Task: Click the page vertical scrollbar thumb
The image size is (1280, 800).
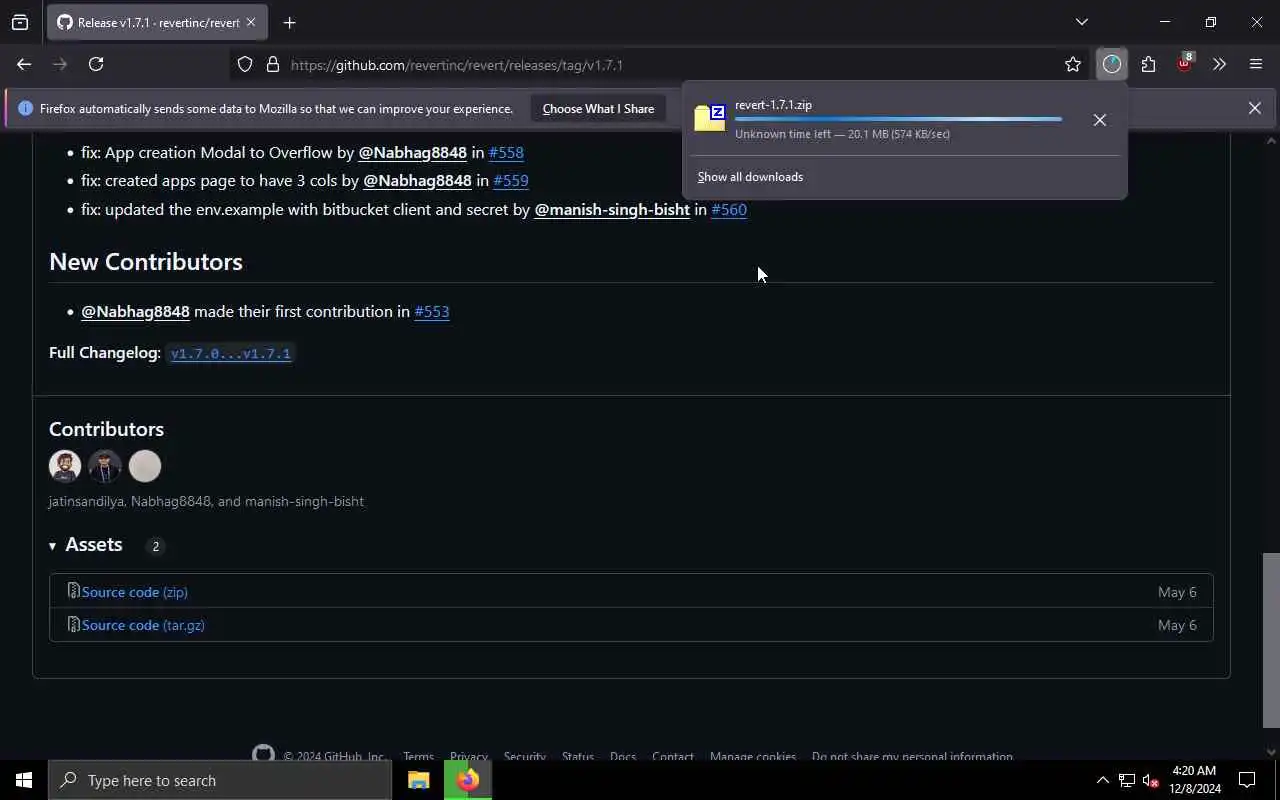Action: (1271, 640)
